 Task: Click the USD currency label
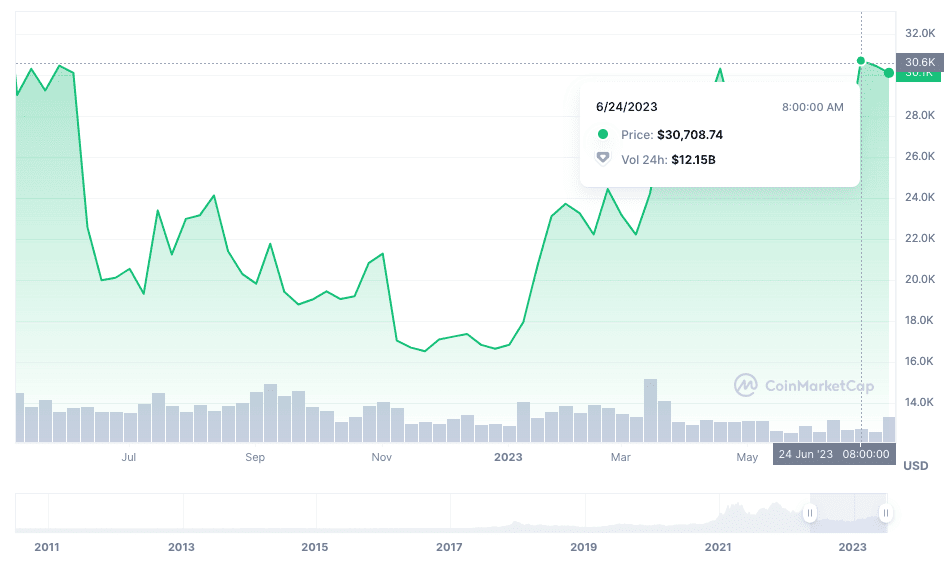(x=915, y=466)
